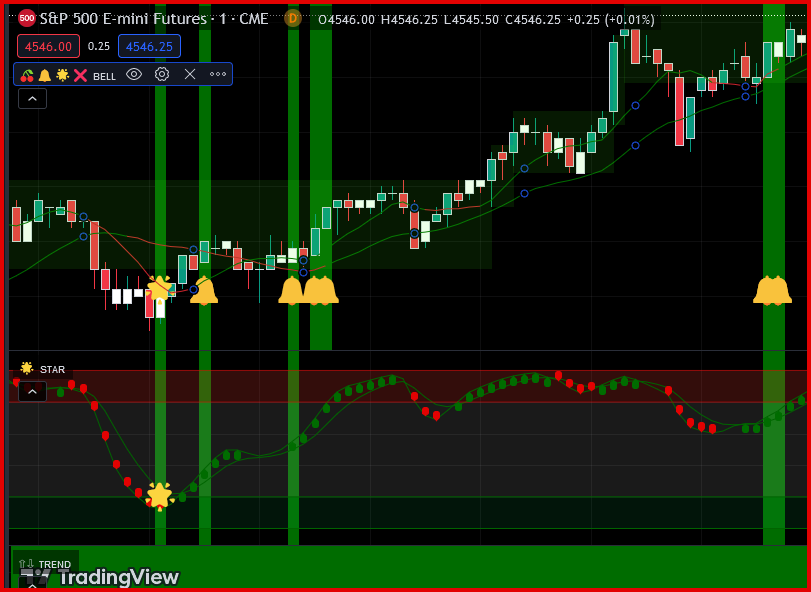Collapse the legend chevron in the STAR pane
The width and height of the screenshot is (811, 592).
[33, 391]
